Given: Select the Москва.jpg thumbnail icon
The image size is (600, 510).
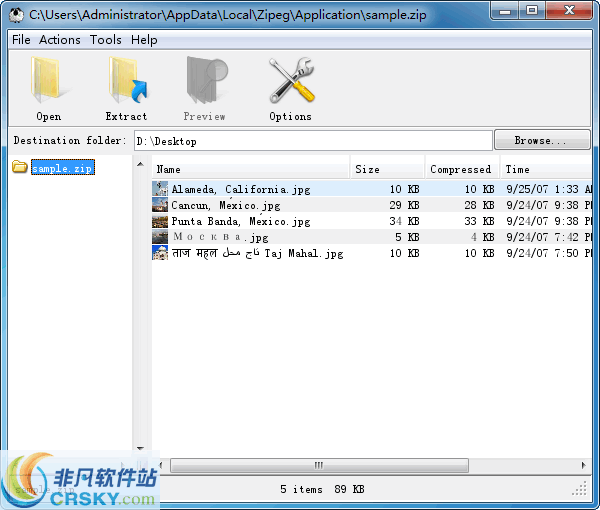Looking at the screenshot, I should point(160,237).
